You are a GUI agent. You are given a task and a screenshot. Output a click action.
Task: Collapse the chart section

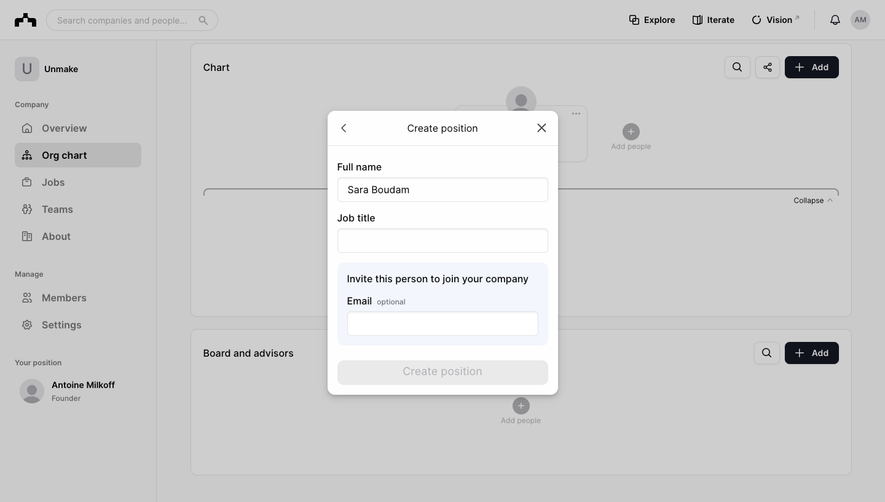(x=813, y=200)
